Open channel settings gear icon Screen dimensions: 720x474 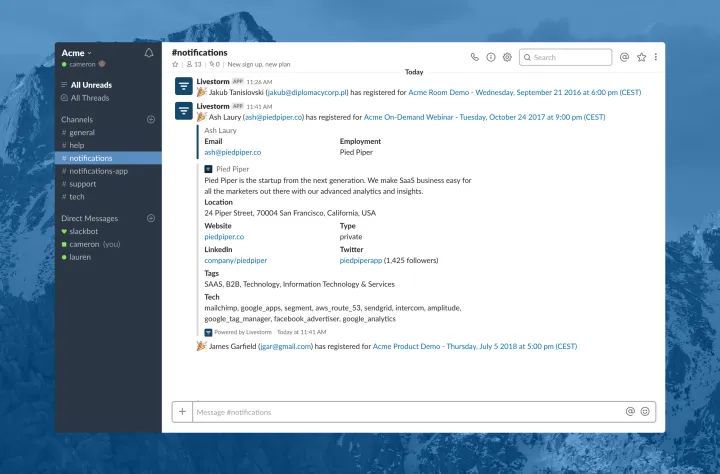(x=507, y=57)
